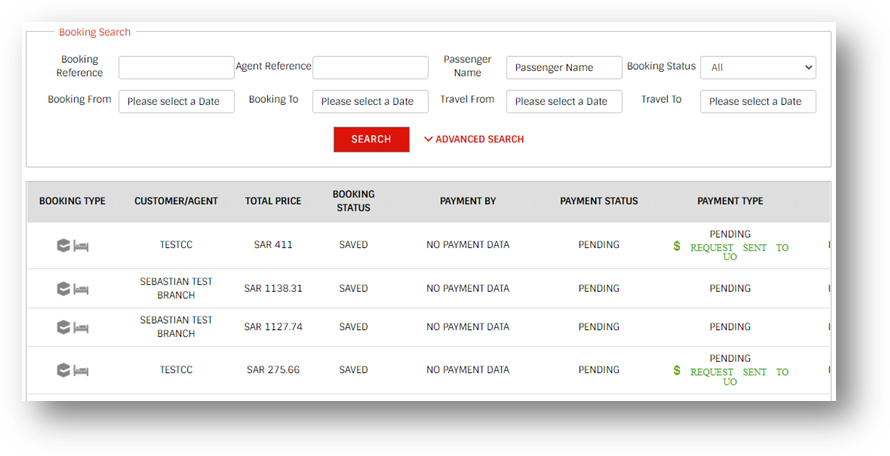
Task: Click the hotel bed icon in SAR 275.66 row
Action: (81, 371)
